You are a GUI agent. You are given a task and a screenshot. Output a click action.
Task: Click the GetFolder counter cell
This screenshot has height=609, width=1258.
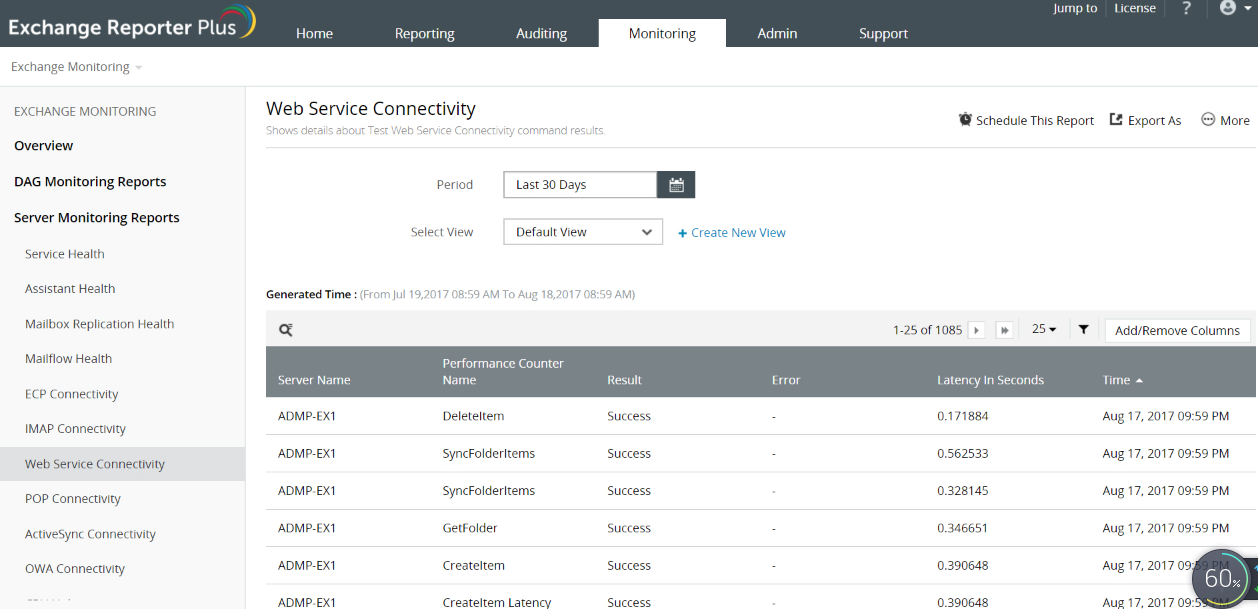pyautogui.click(x=470, y=528)
